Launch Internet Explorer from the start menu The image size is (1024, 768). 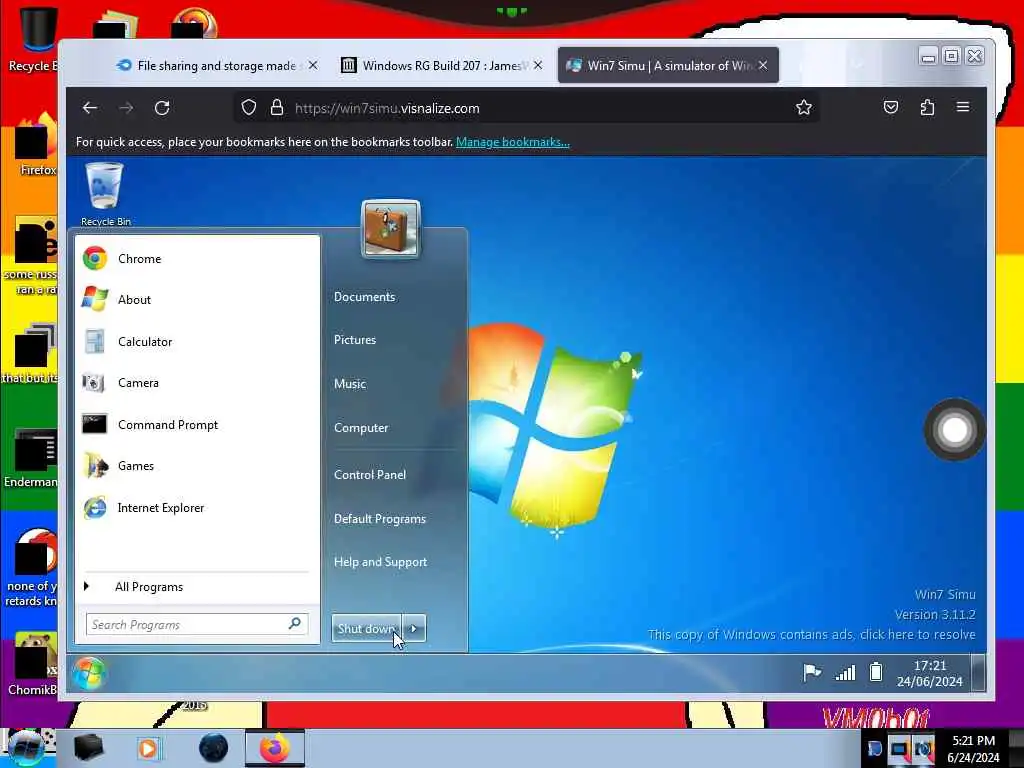click(x=197, y=507)
